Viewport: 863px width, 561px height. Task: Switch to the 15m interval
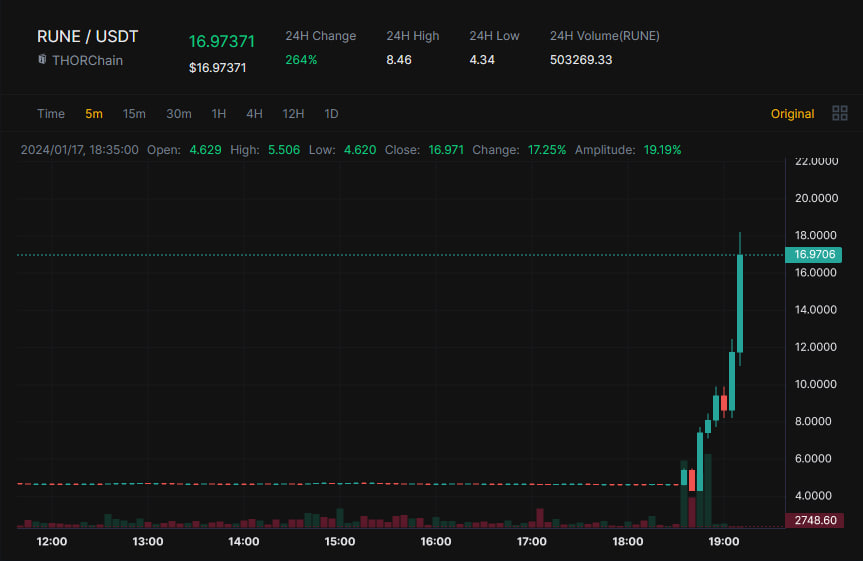click(x=134, y=114)
